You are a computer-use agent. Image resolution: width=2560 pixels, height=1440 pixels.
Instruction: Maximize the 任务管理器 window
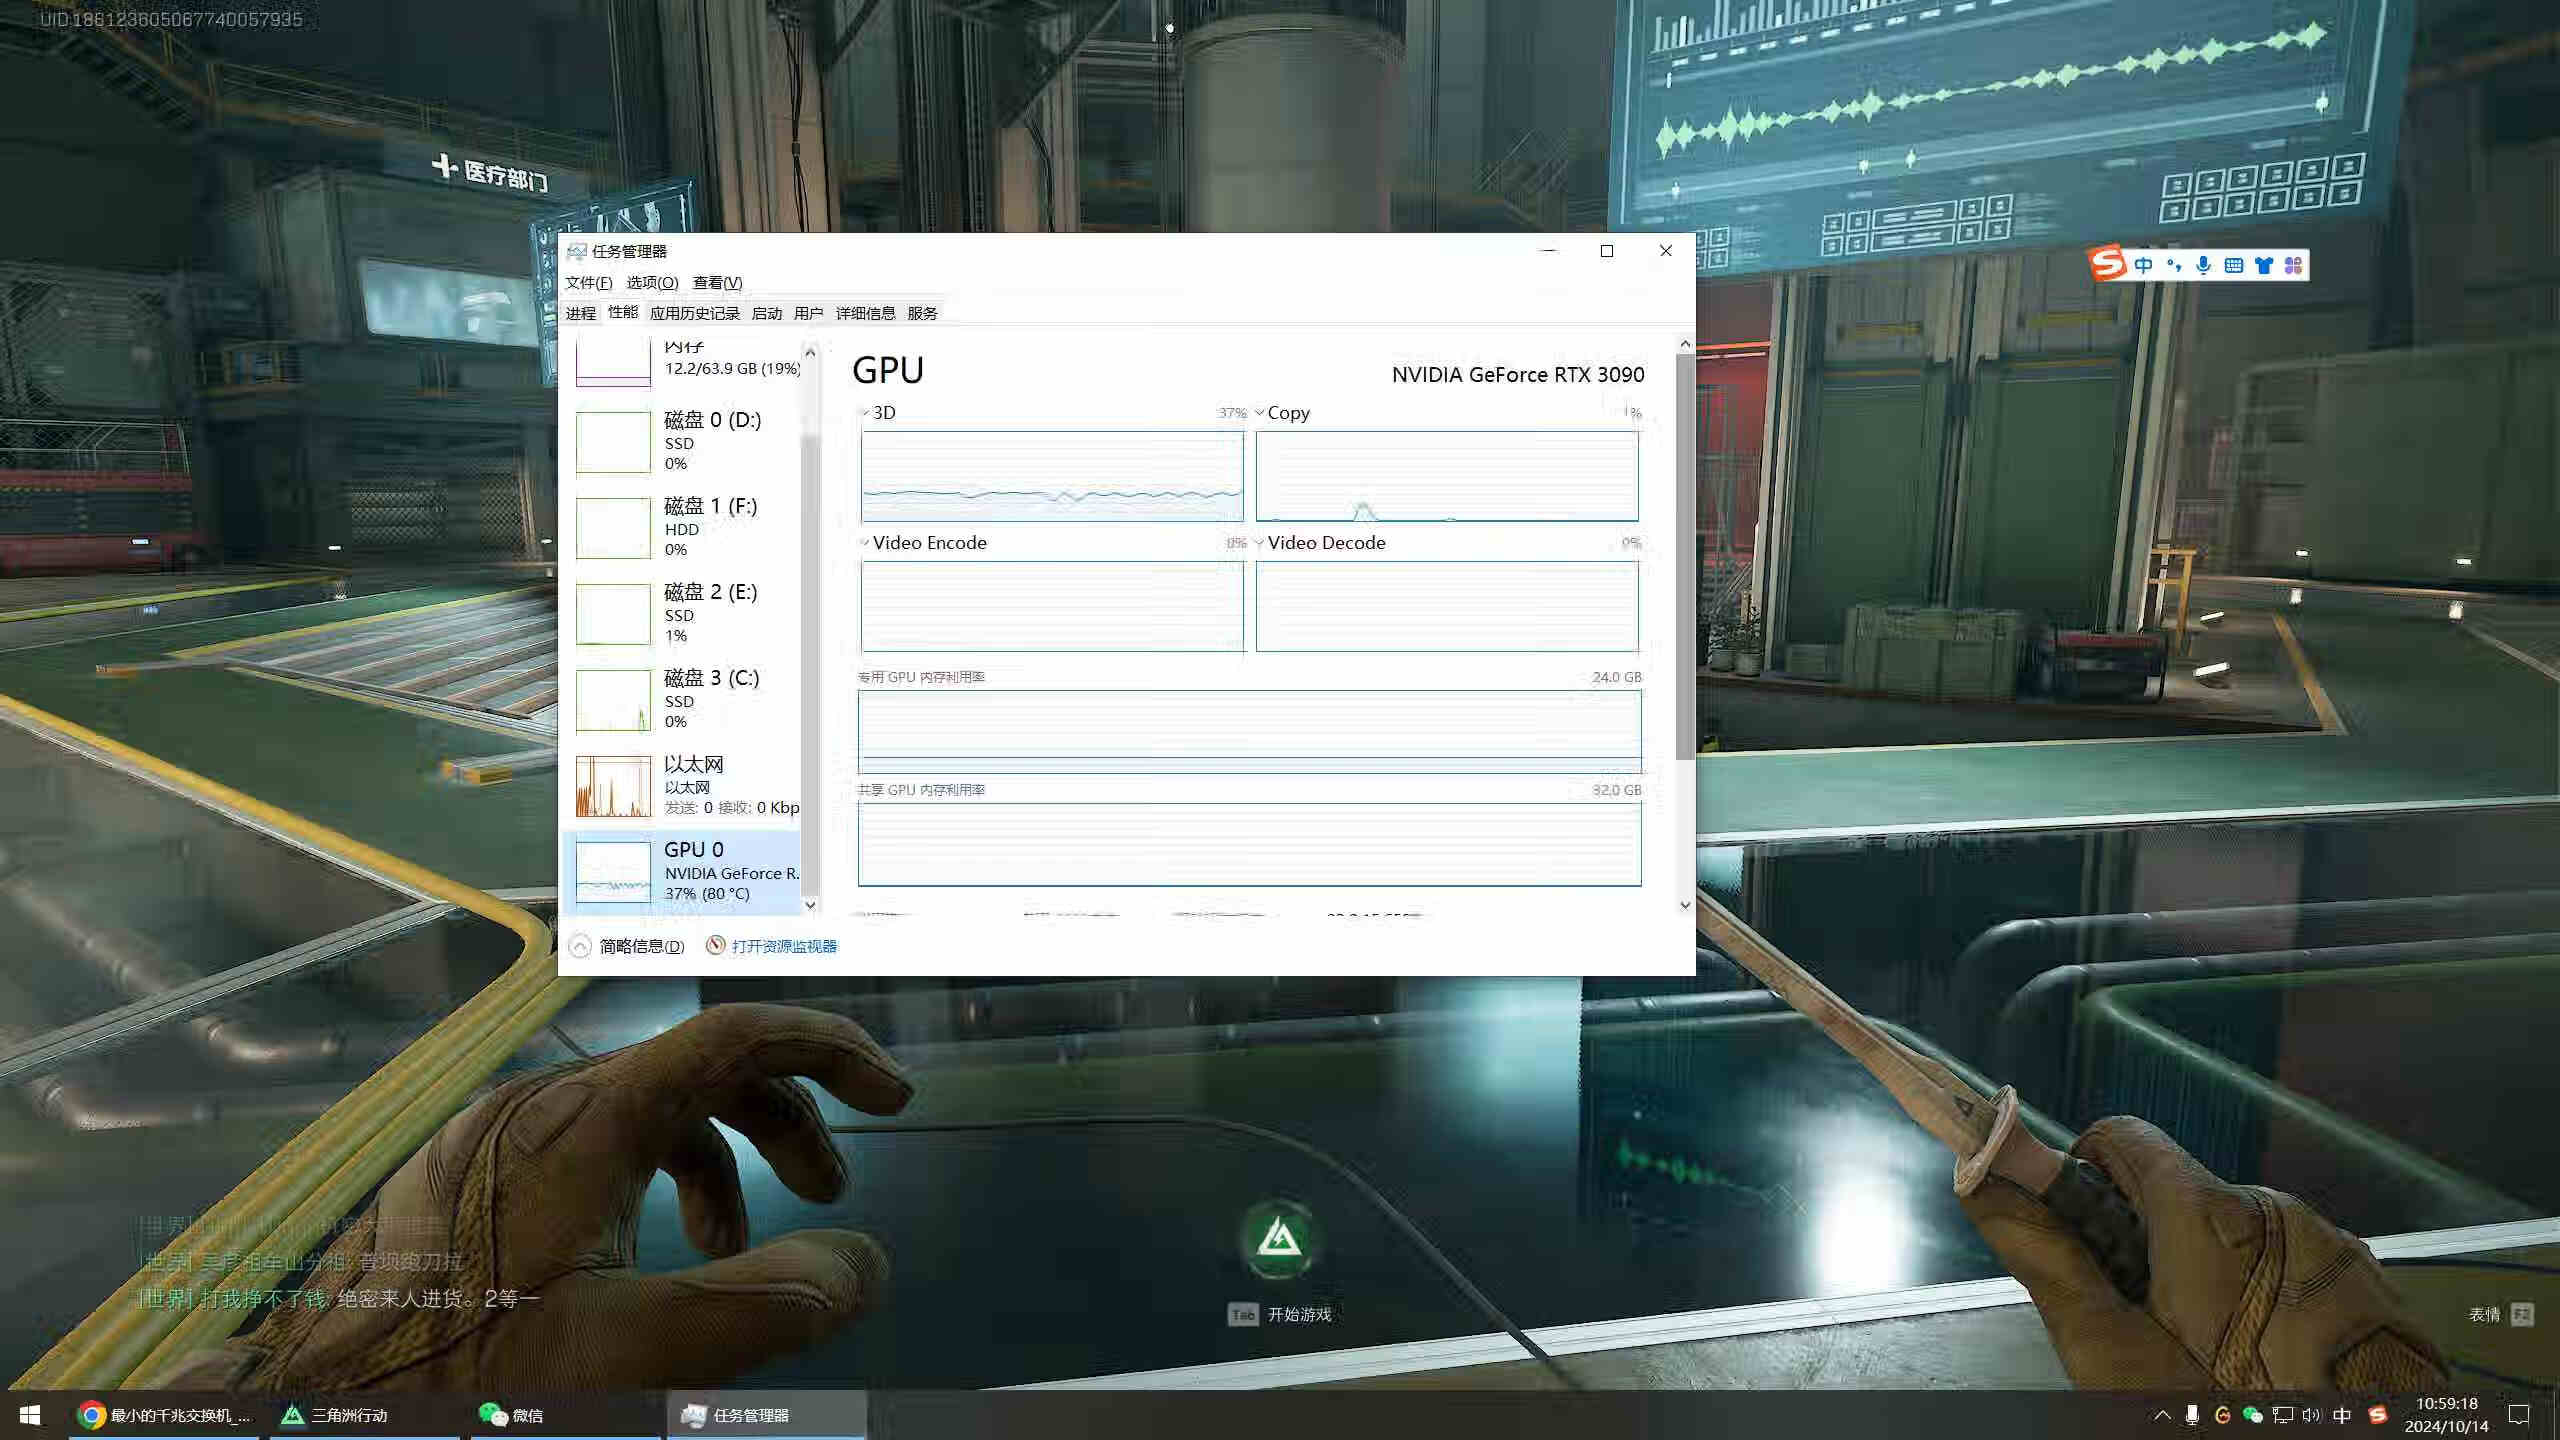pyautogui.click(x=1607, y=251)
